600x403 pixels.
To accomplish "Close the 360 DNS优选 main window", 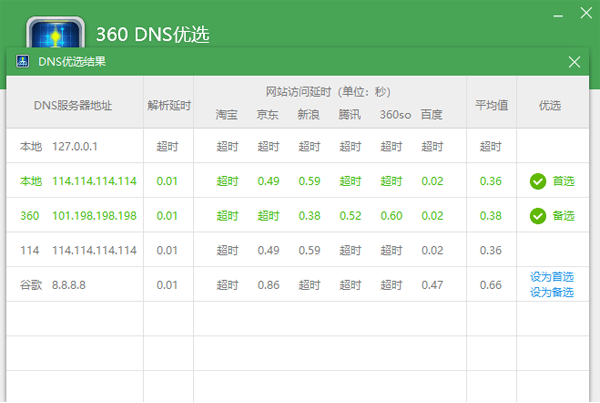I will (586, 13).
